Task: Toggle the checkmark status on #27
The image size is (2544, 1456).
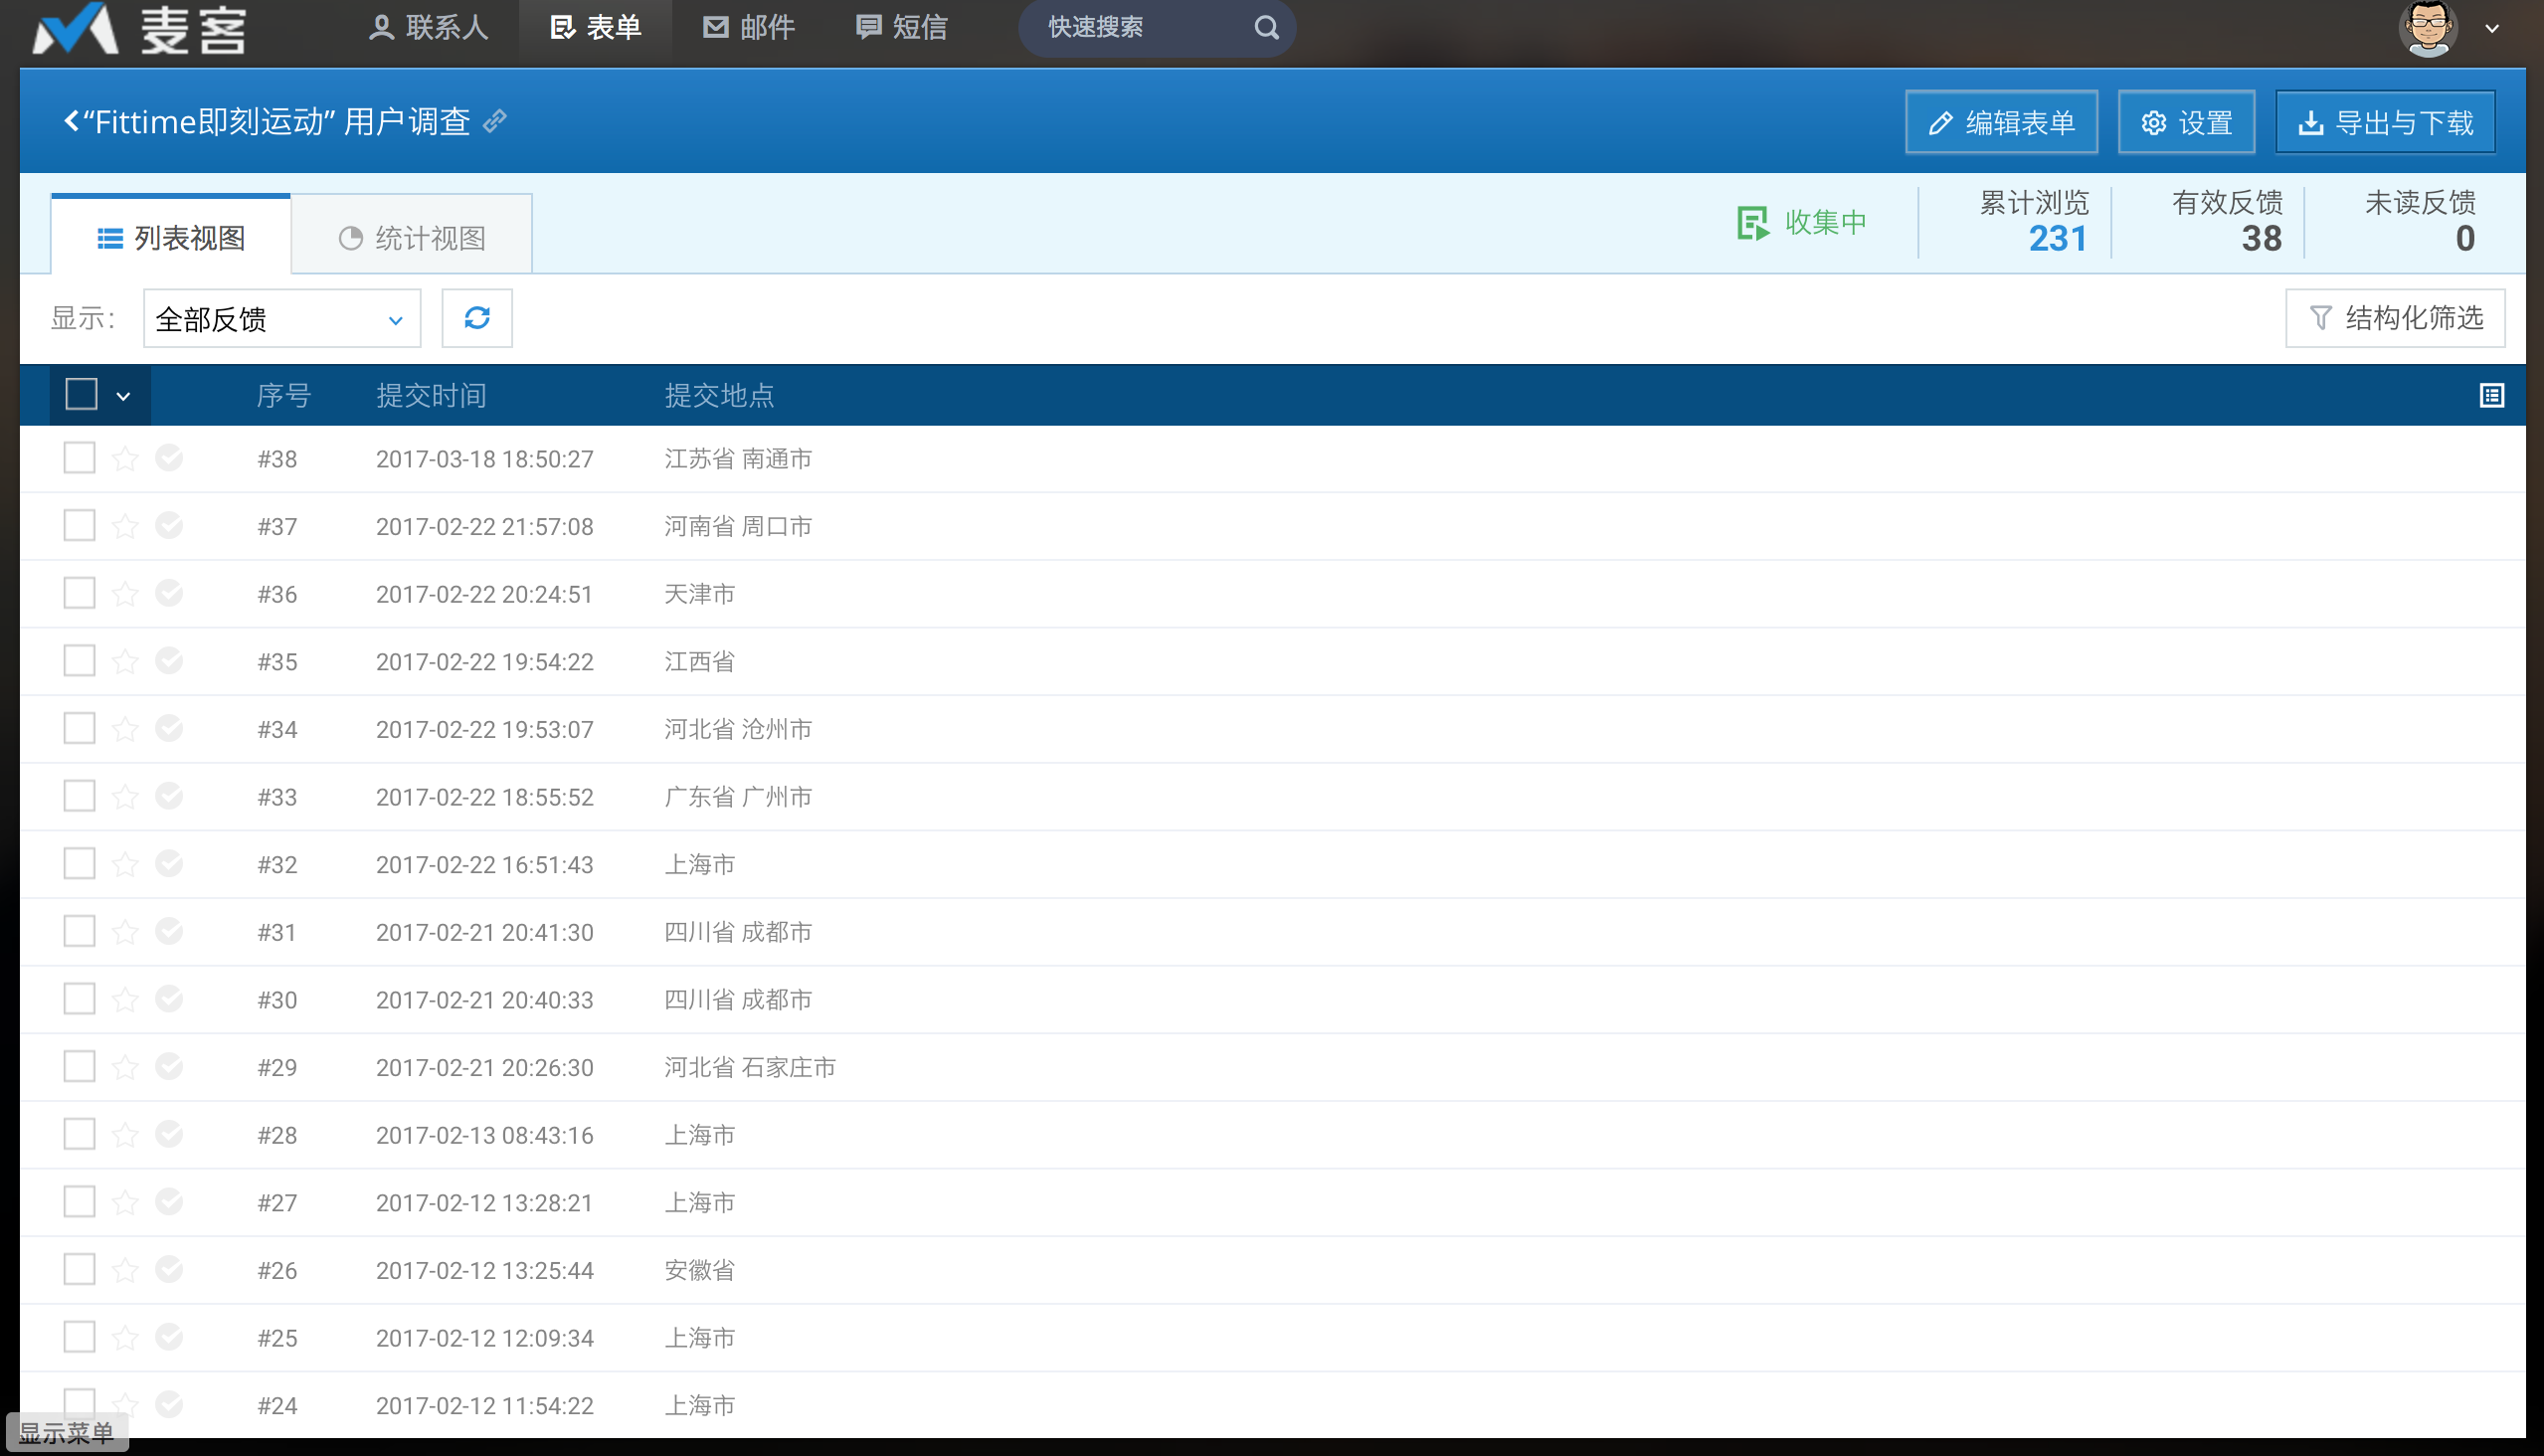Action: 169,1201
